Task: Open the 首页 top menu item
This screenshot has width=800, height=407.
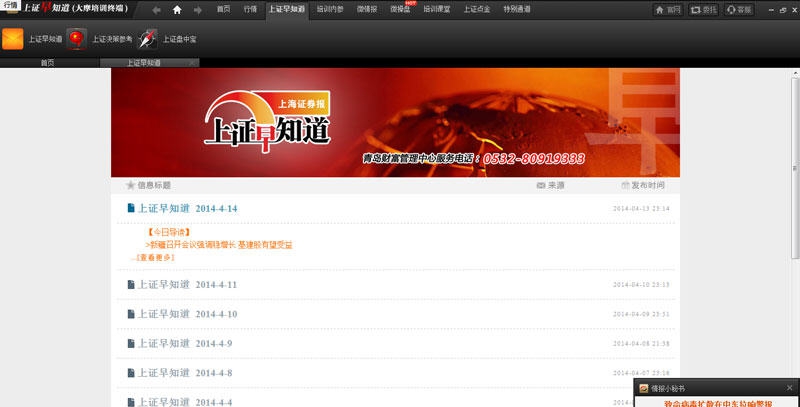Action: point(223,9)
